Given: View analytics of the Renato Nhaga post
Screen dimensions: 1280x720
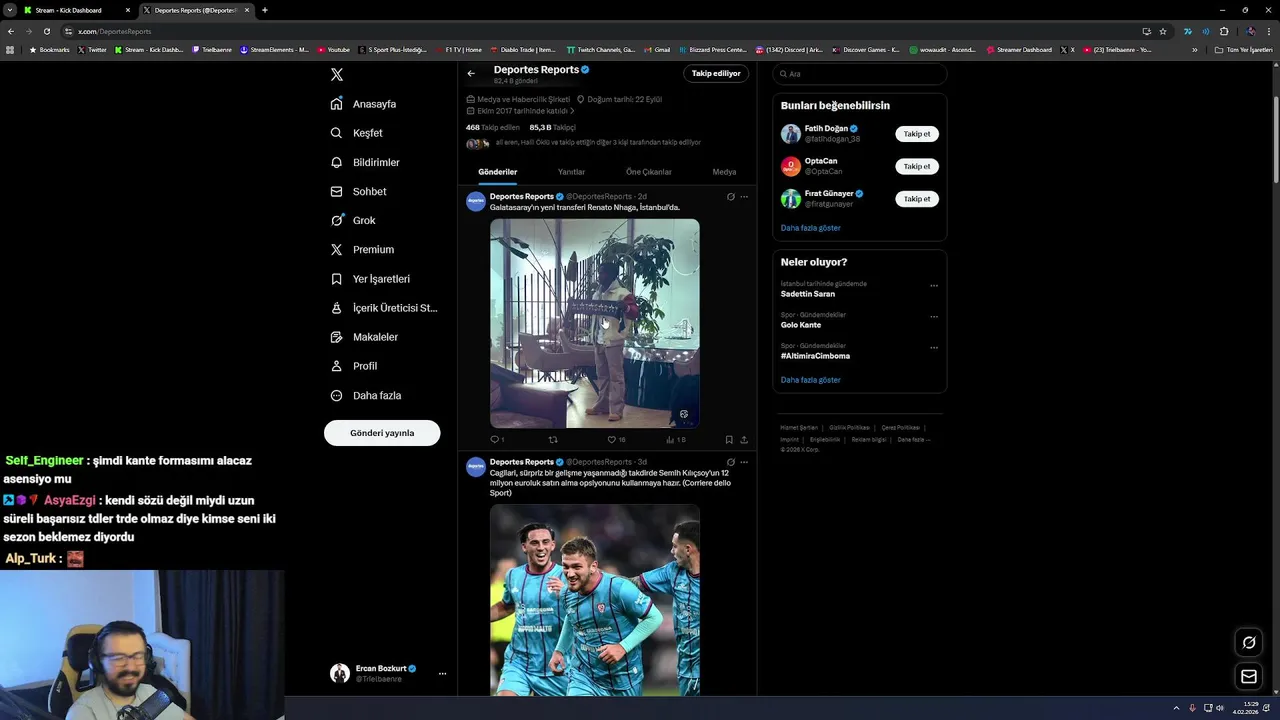Looking at the screenshot, I should coord(675,439).
